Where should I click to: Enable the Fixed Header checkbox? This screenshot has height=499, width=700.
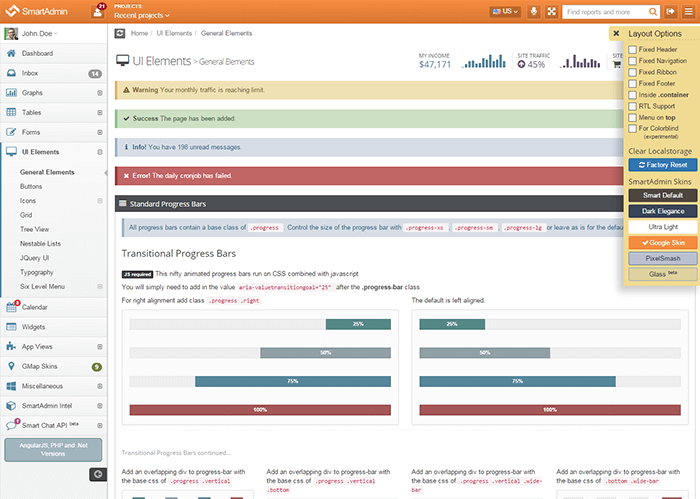coord(632,49)
